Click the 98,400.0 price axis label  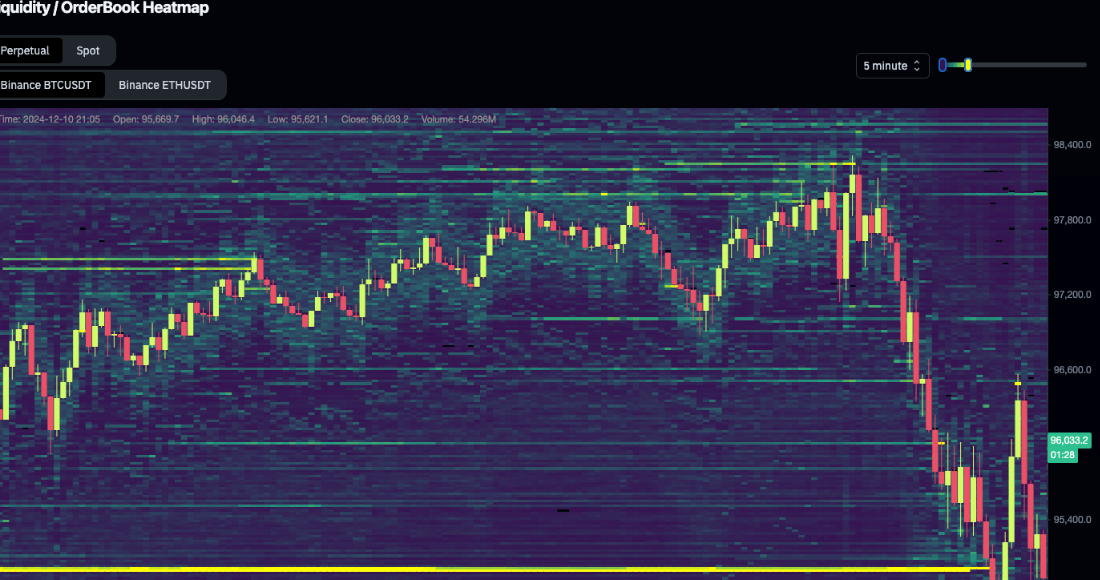point(1072,144)
